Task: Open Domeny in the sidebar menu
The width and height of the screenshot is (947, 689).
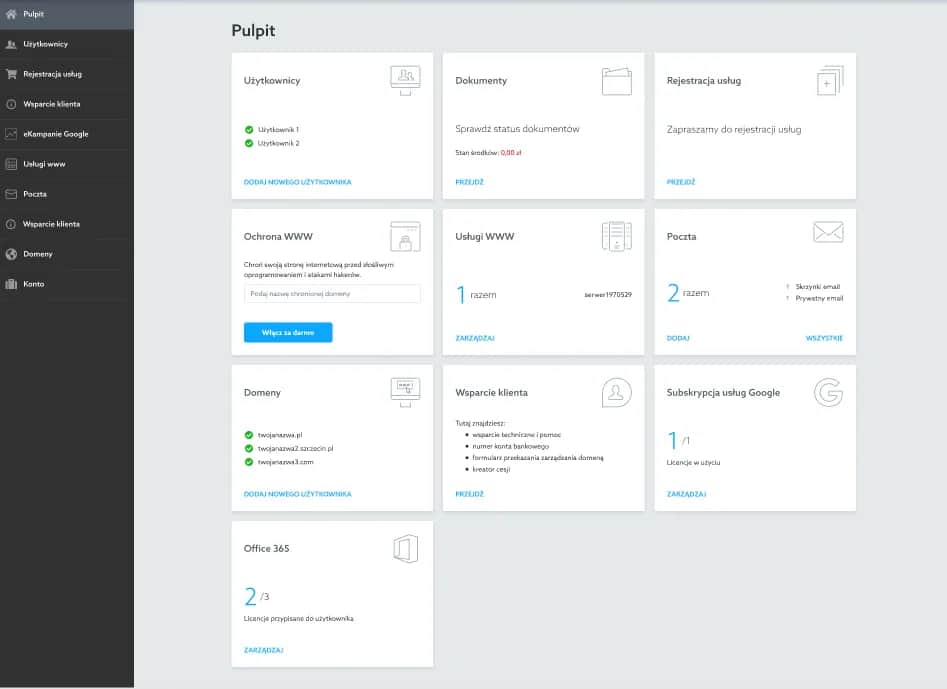Action: [x=38, y=254]
